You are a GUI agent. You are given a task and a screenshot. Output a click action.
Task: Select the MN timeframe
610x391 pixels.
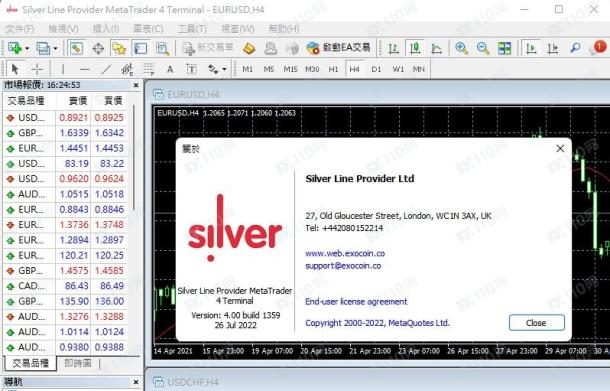[x=419, y=69]
